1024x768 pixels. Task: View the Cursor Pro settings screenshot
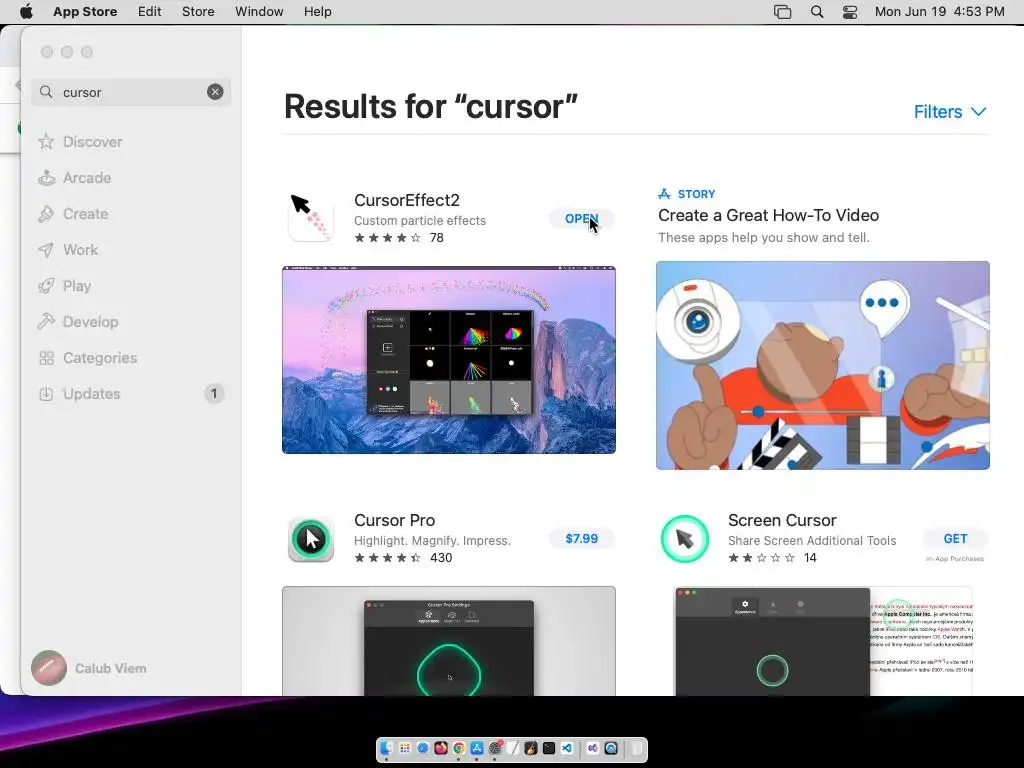click(x=449, y=641)
